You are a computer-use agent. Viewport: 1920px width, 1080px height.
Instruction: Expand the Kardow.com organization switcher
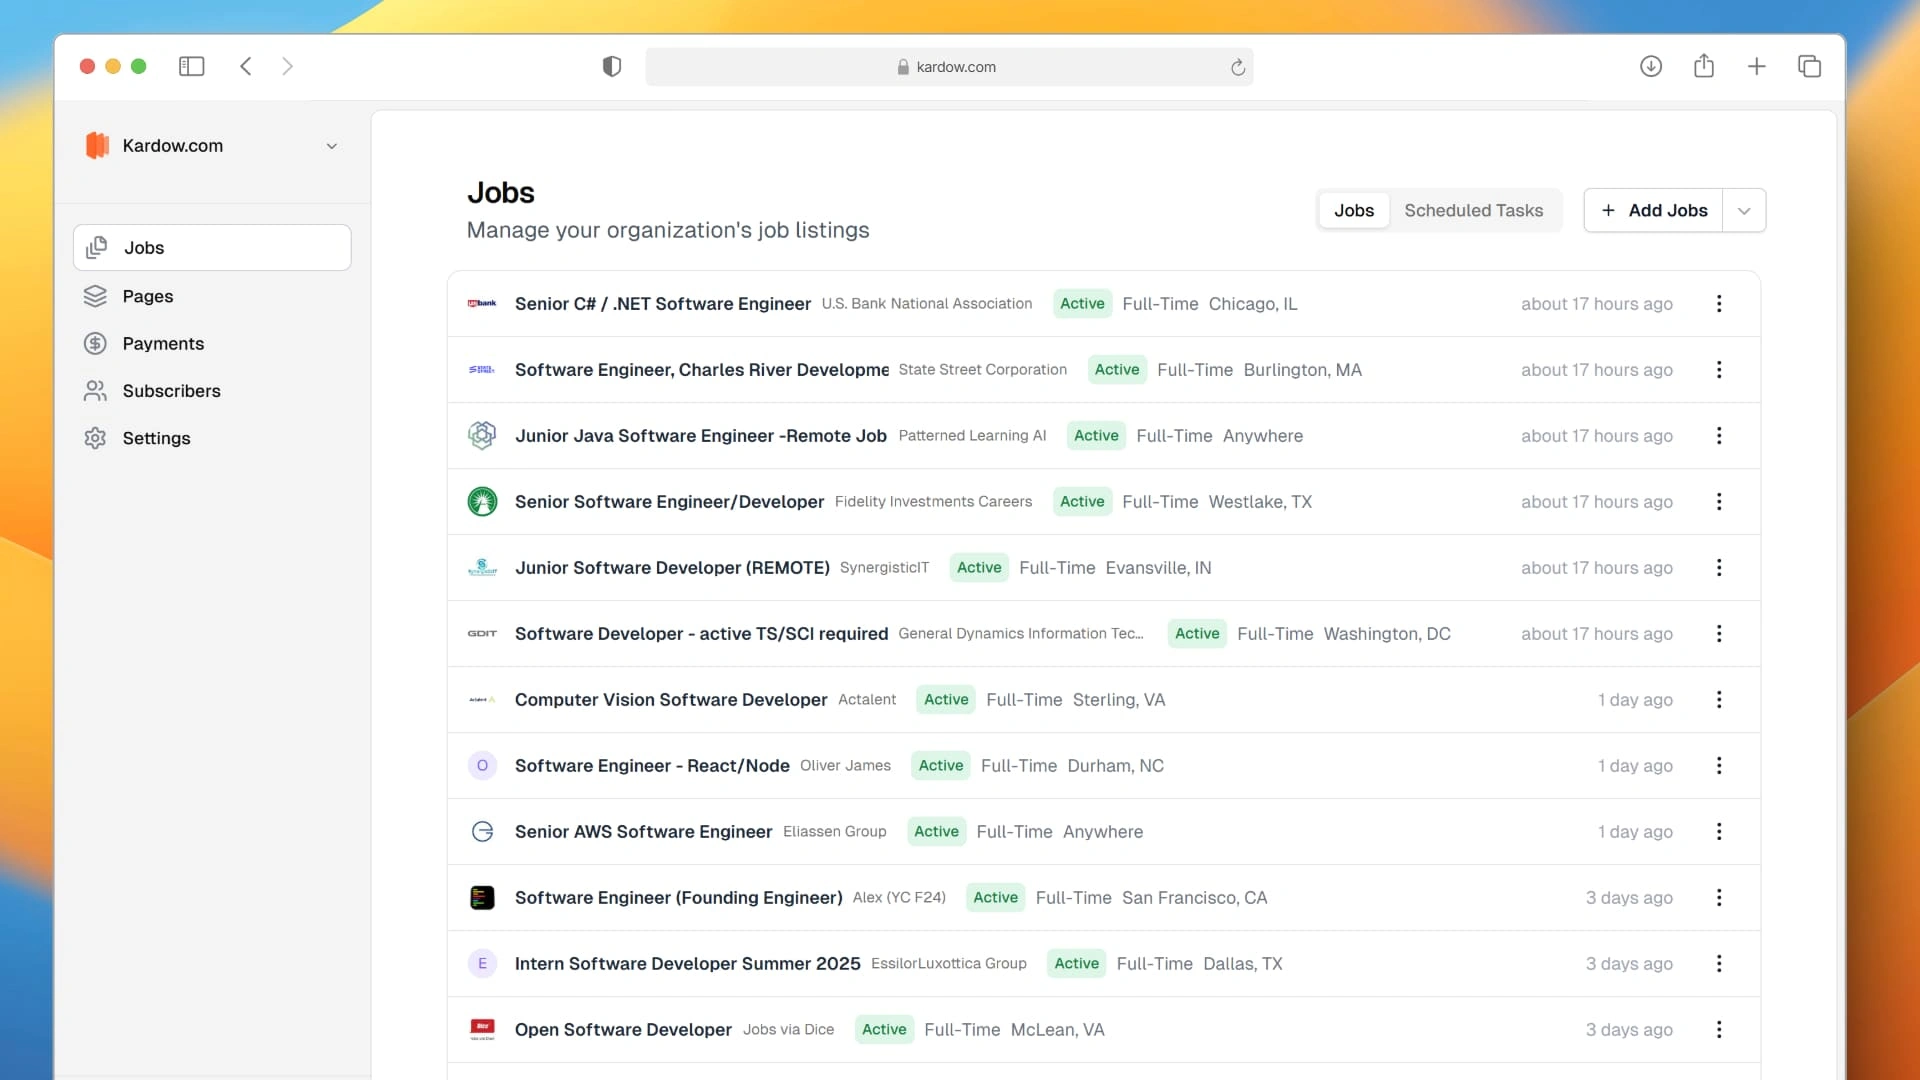(x=331, y=146)
